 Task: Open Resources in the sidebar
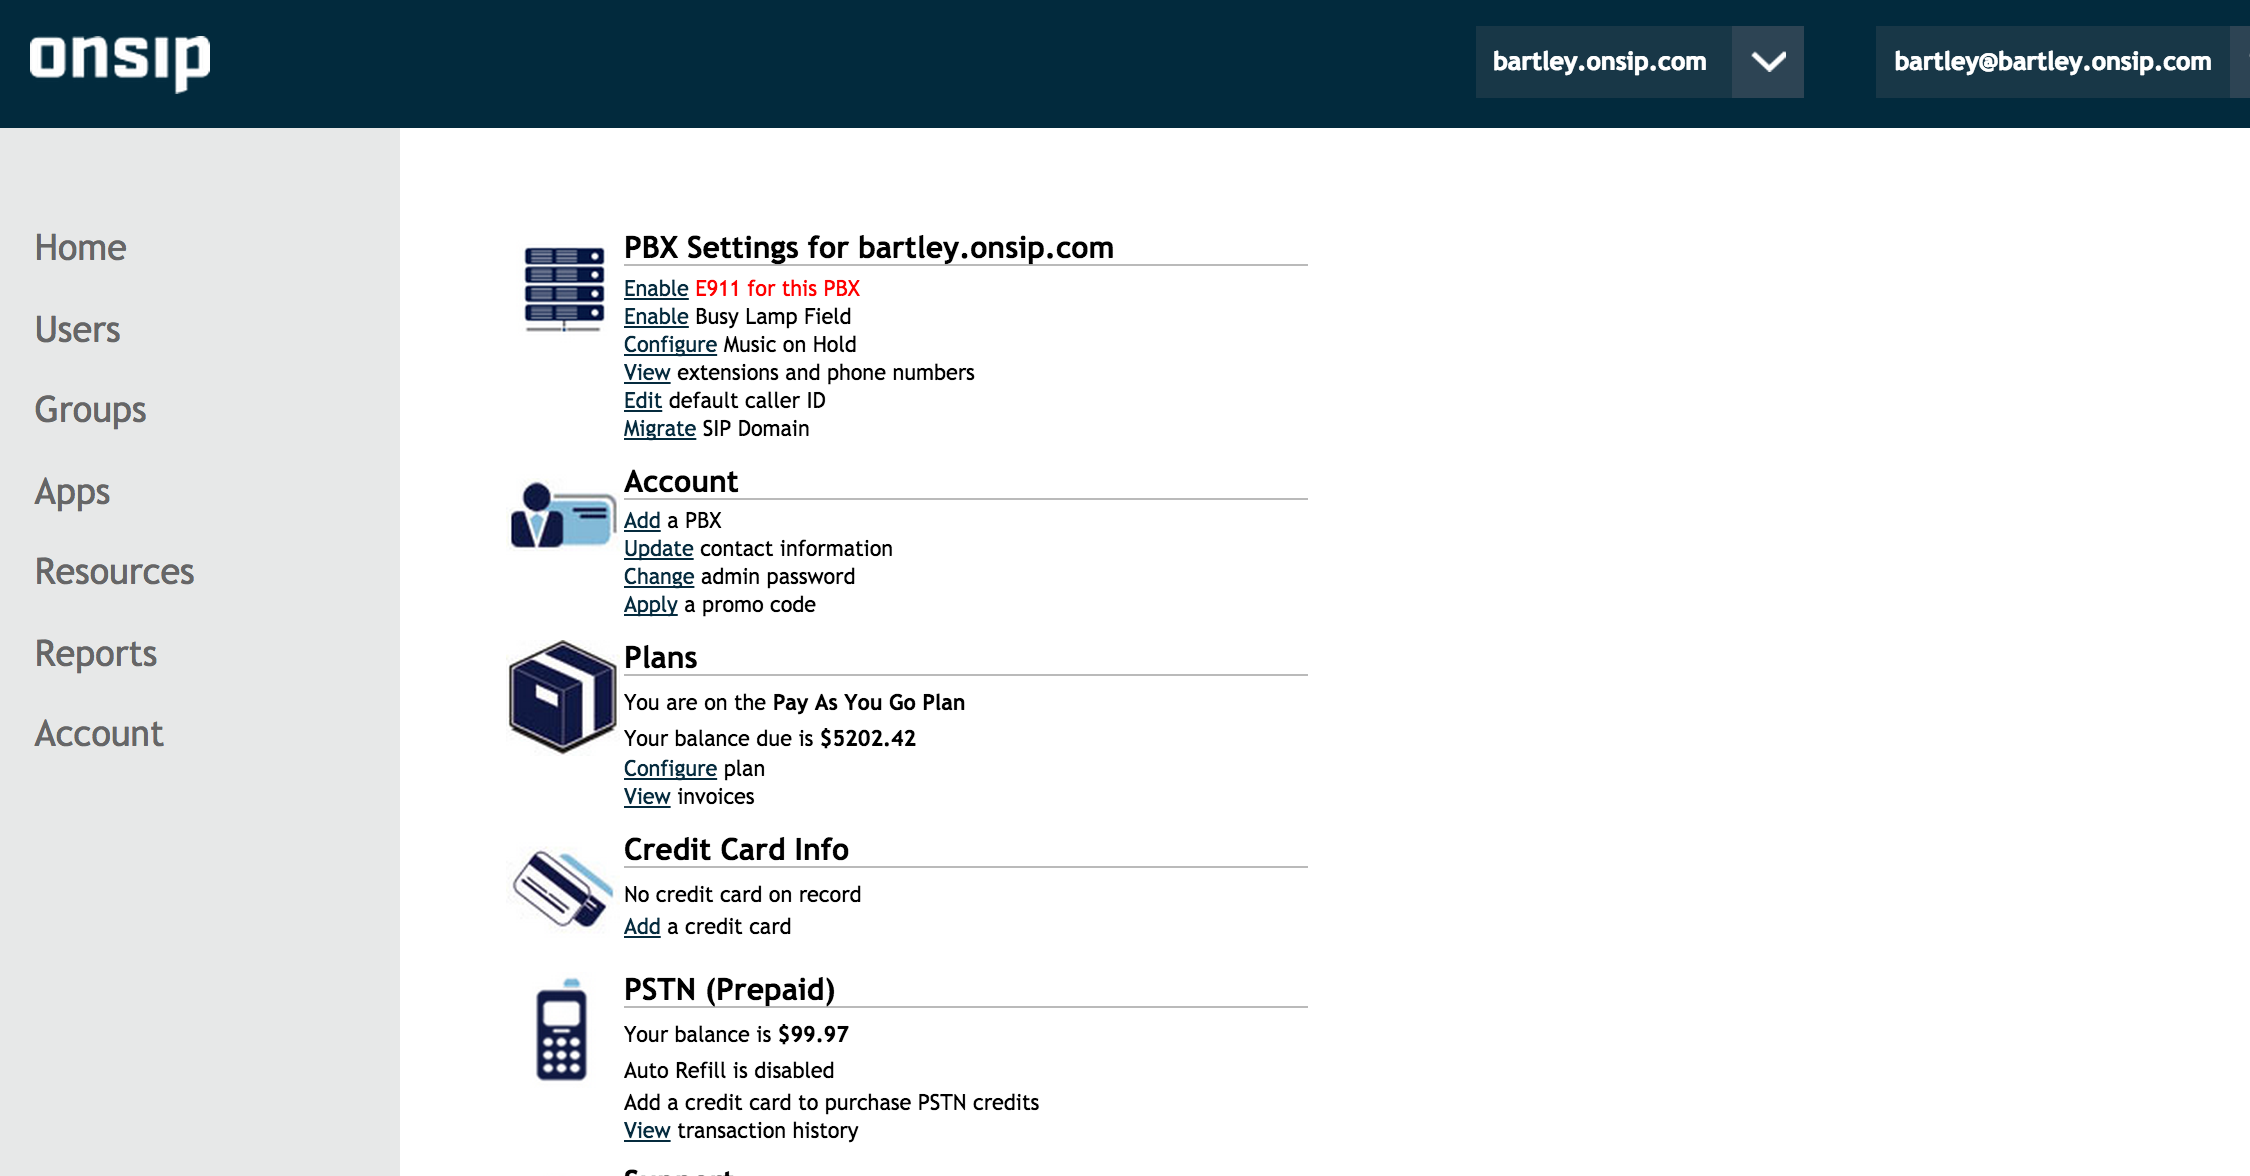click(114, 572)
